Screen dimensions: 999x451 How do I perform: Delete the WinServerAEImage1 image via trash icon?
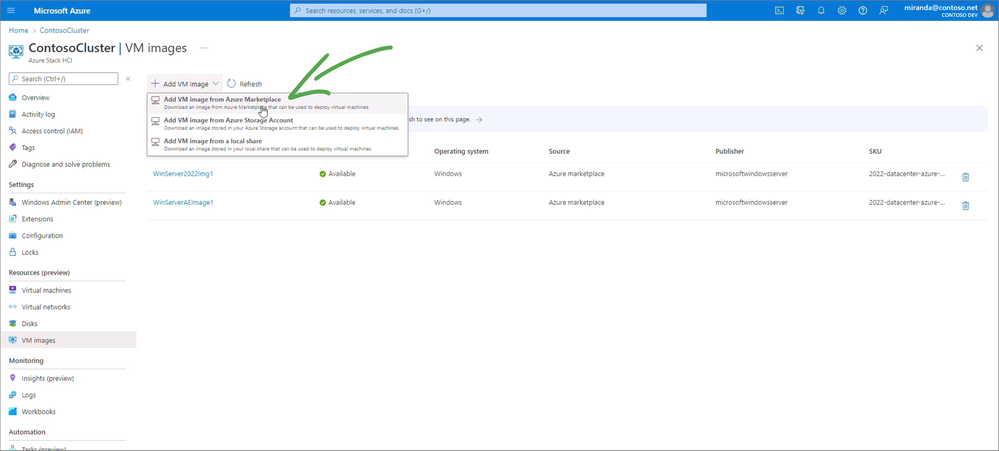965,206
